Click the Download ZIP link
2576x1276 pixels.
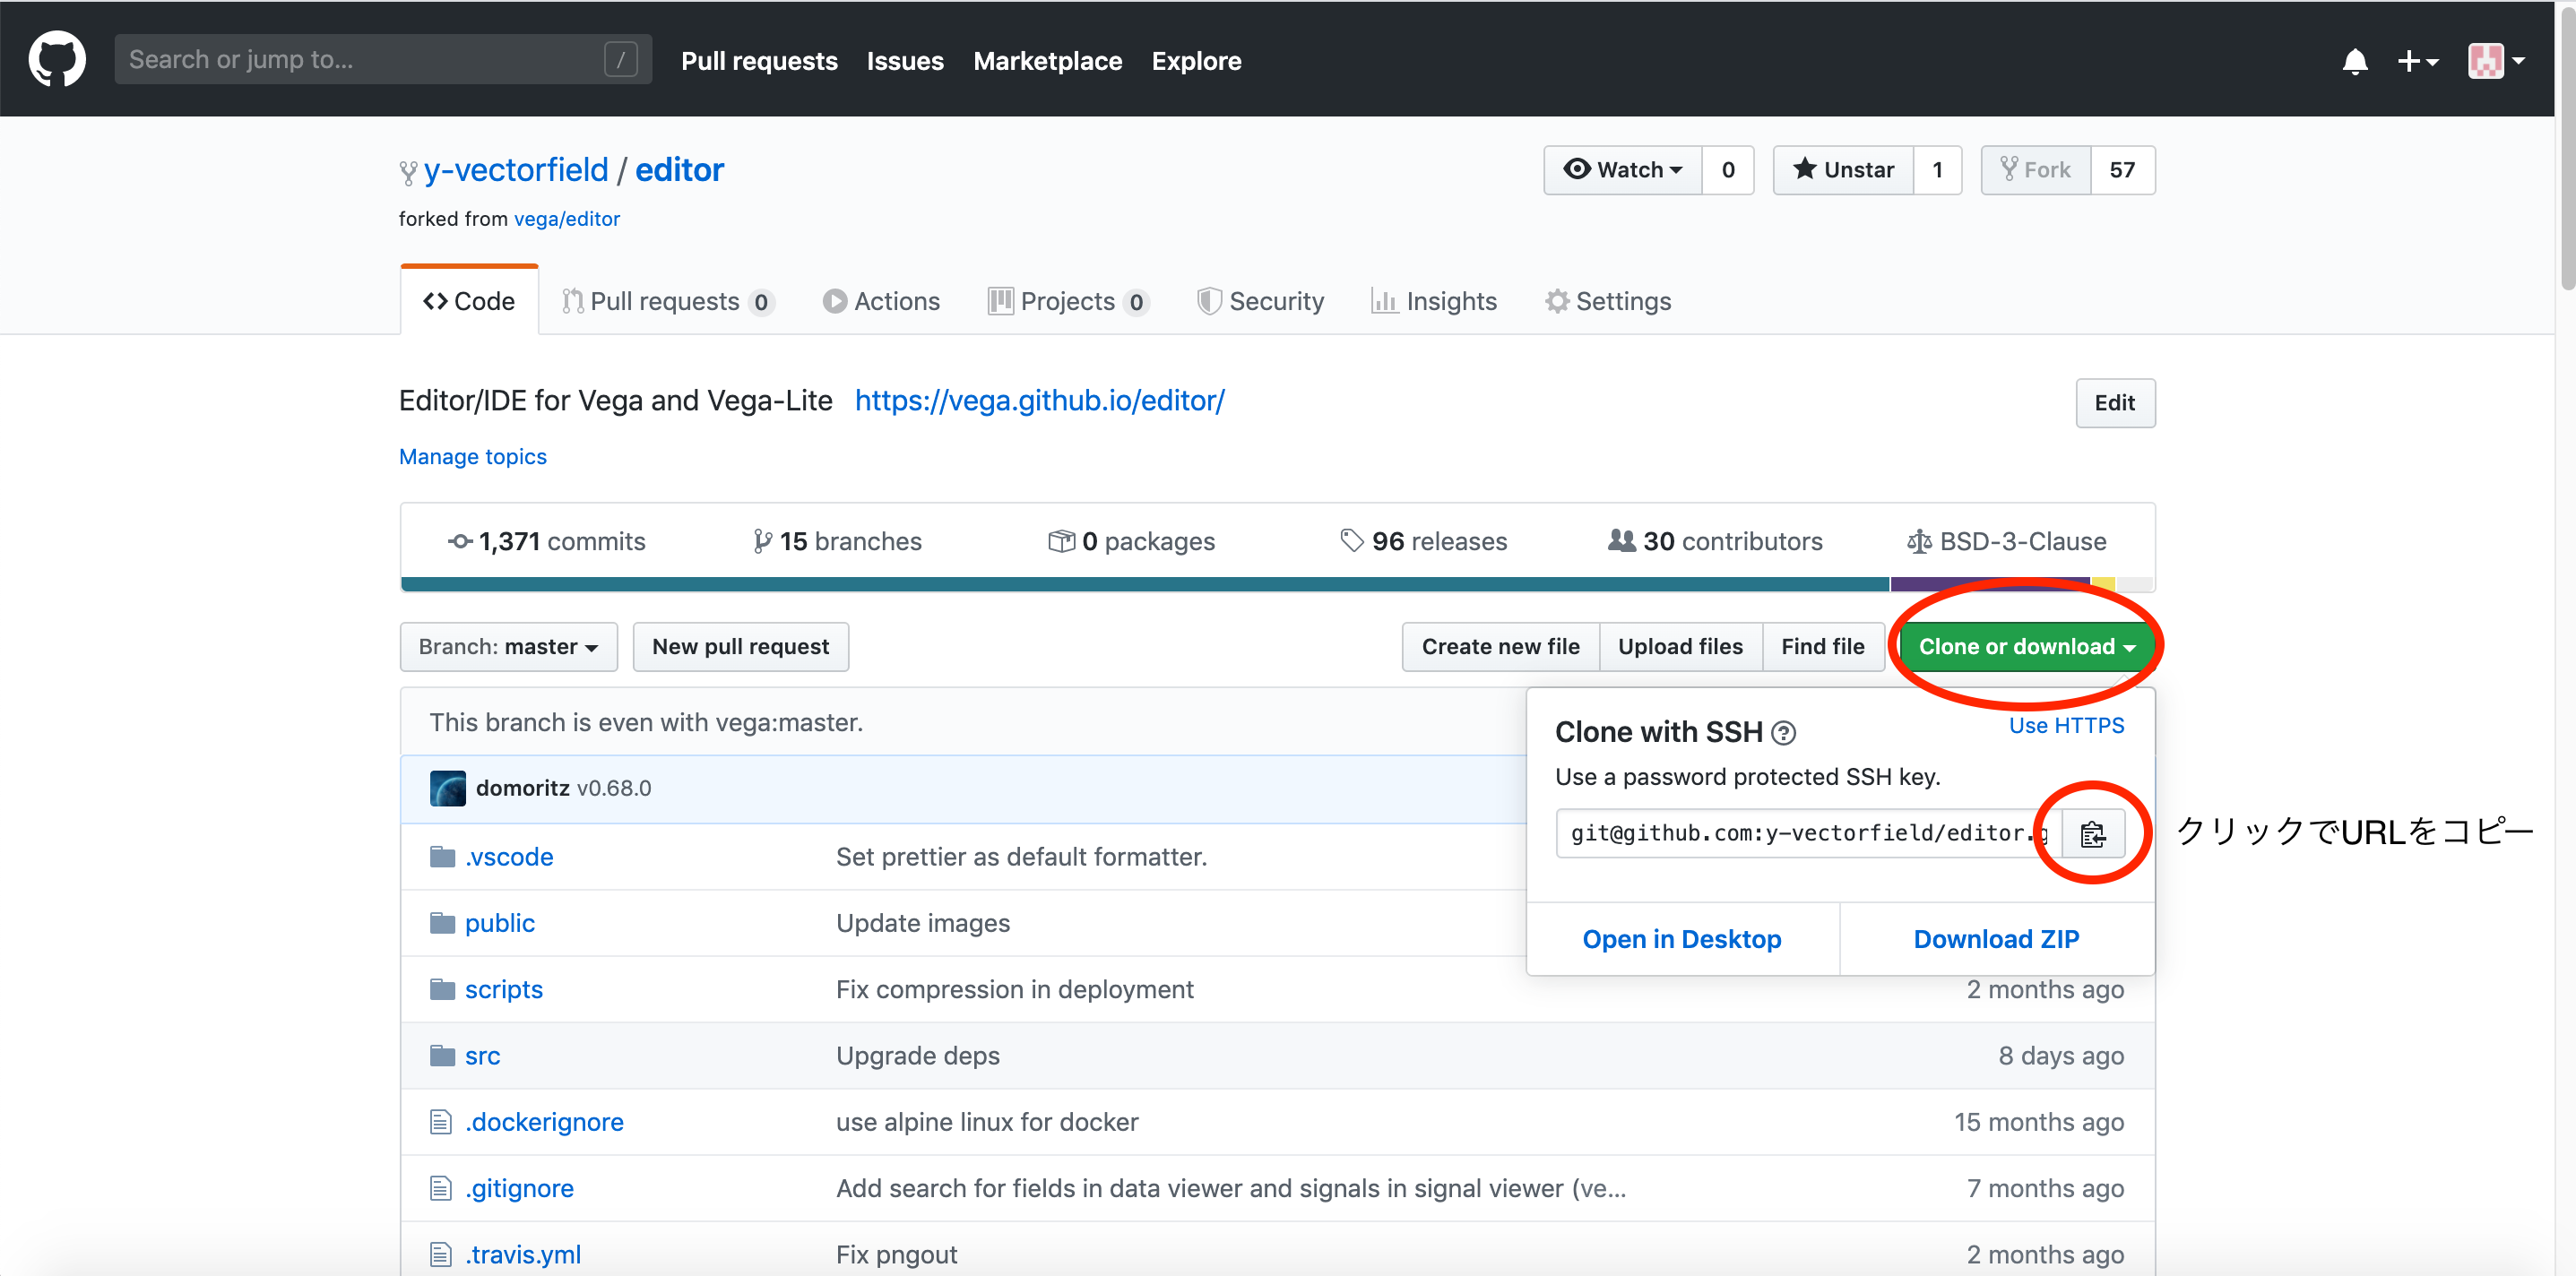click(1996, 939)
